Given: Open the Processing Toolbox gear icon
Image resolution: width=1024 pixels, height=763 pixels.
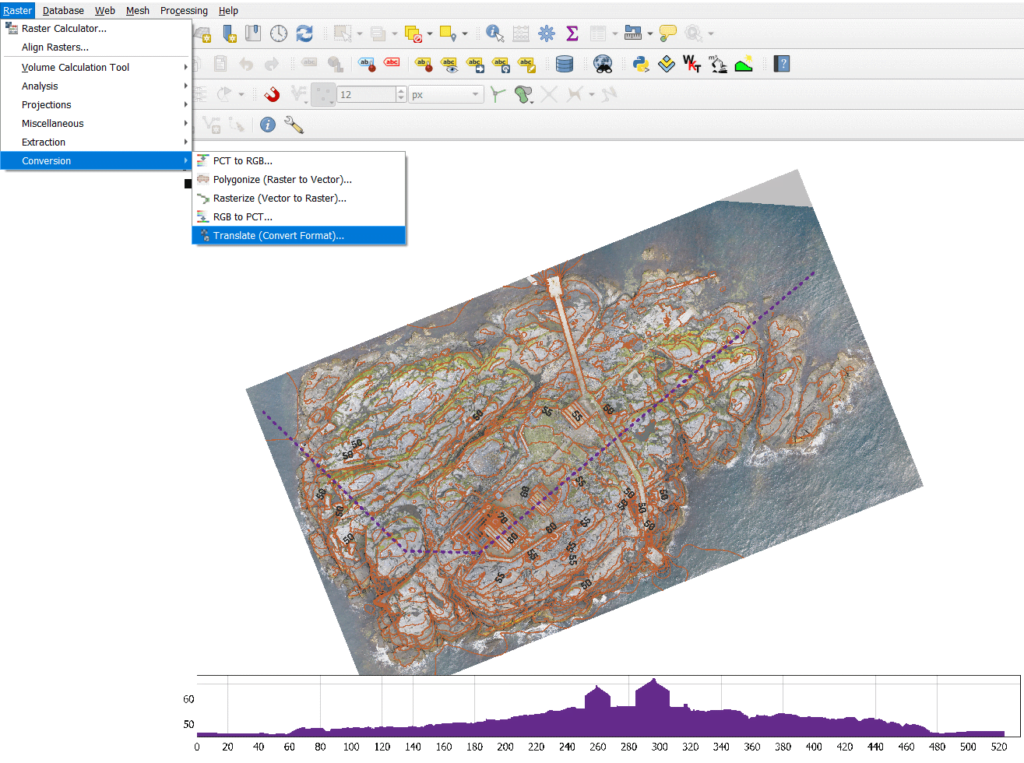Looking at the screenshot, I should pos(546,34).
